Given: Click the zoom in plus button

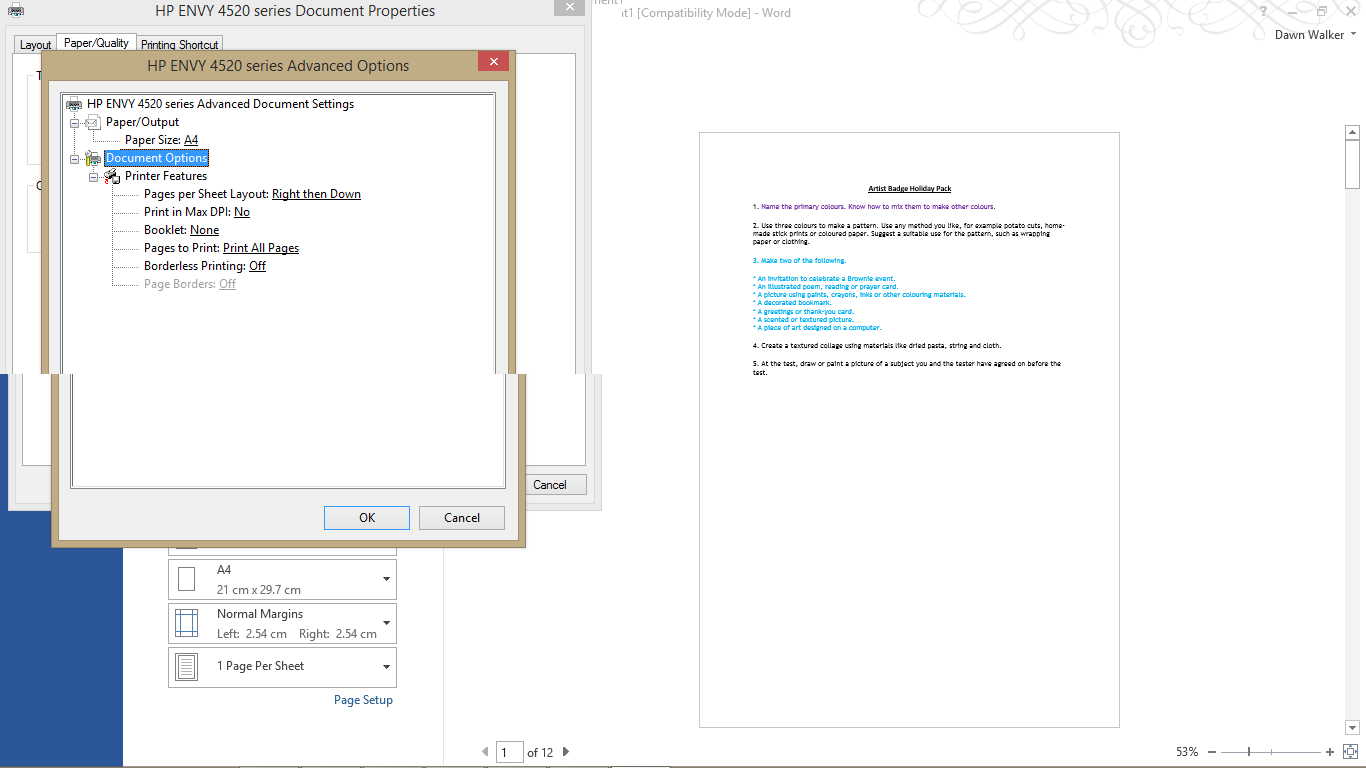Looking at the screenshot, I should [1330, 752].
